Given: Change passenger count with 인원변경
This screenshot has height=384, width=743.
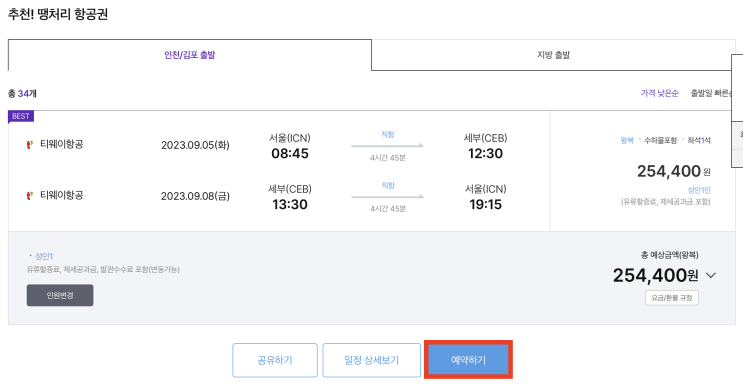Looking at the screenshot, I should pos(60,295).
